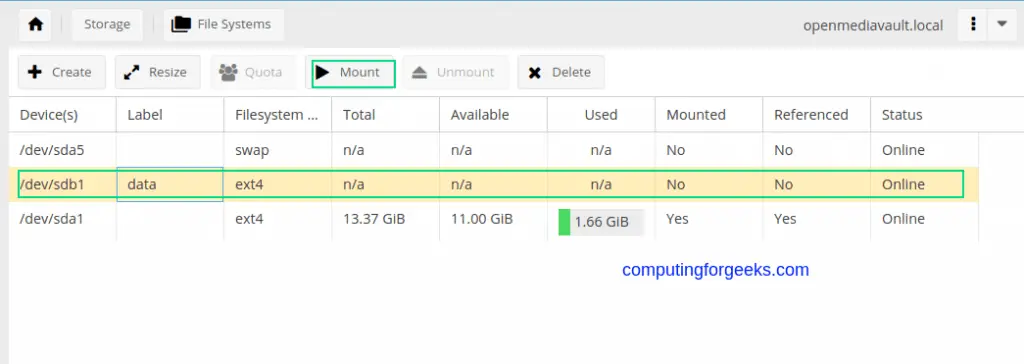Click the eject icon on Unmount
1024x364 pixels.
419,72
